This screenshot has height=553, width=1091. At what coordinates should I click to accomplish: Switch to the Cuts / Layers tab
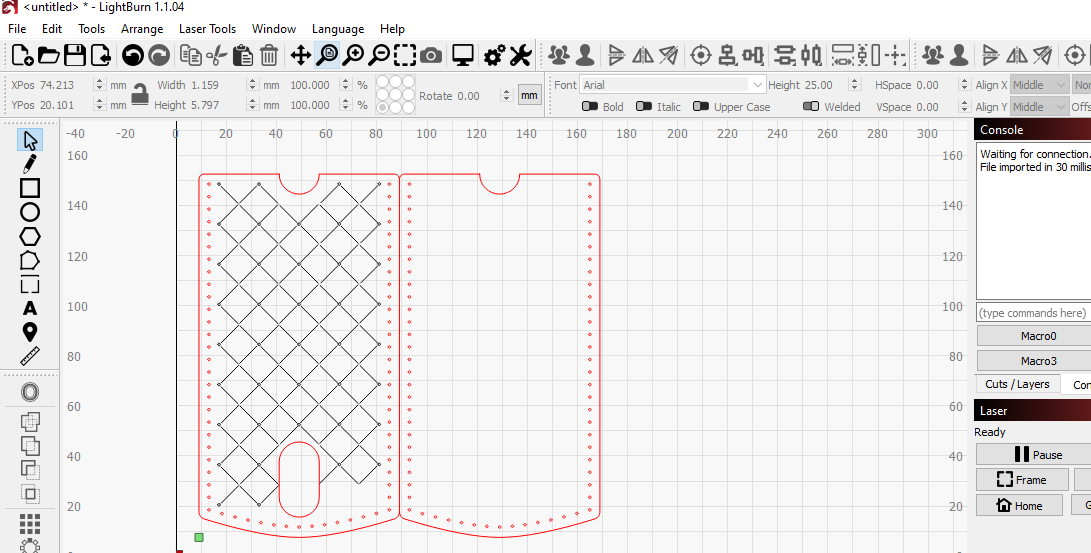pos(1017,384)
